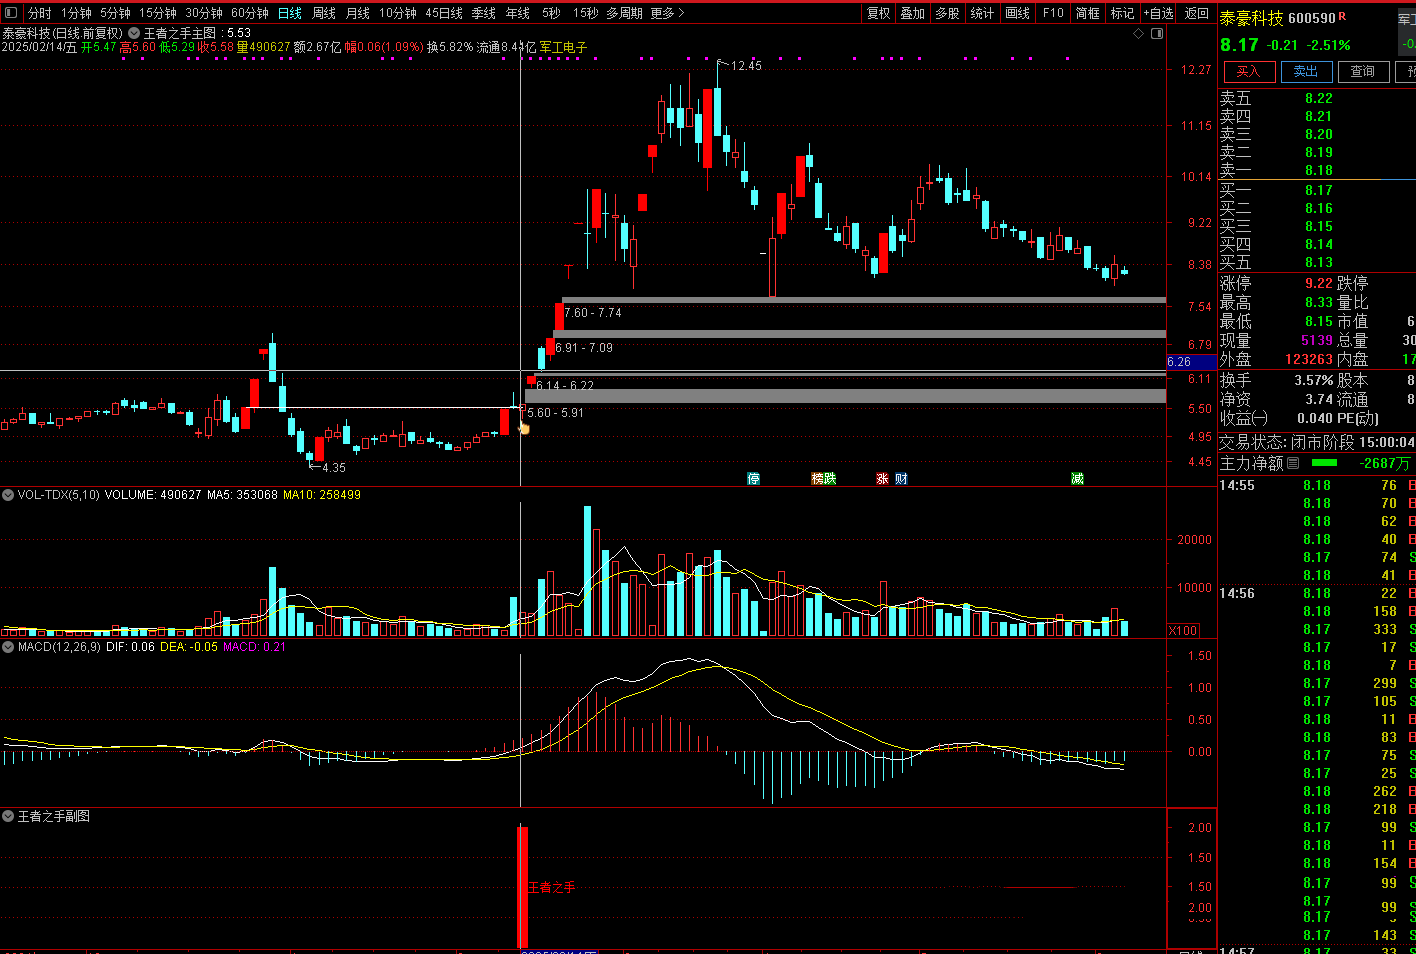Click the 停 event marker on the chart

pyautogui.click(x=754, y=479)
